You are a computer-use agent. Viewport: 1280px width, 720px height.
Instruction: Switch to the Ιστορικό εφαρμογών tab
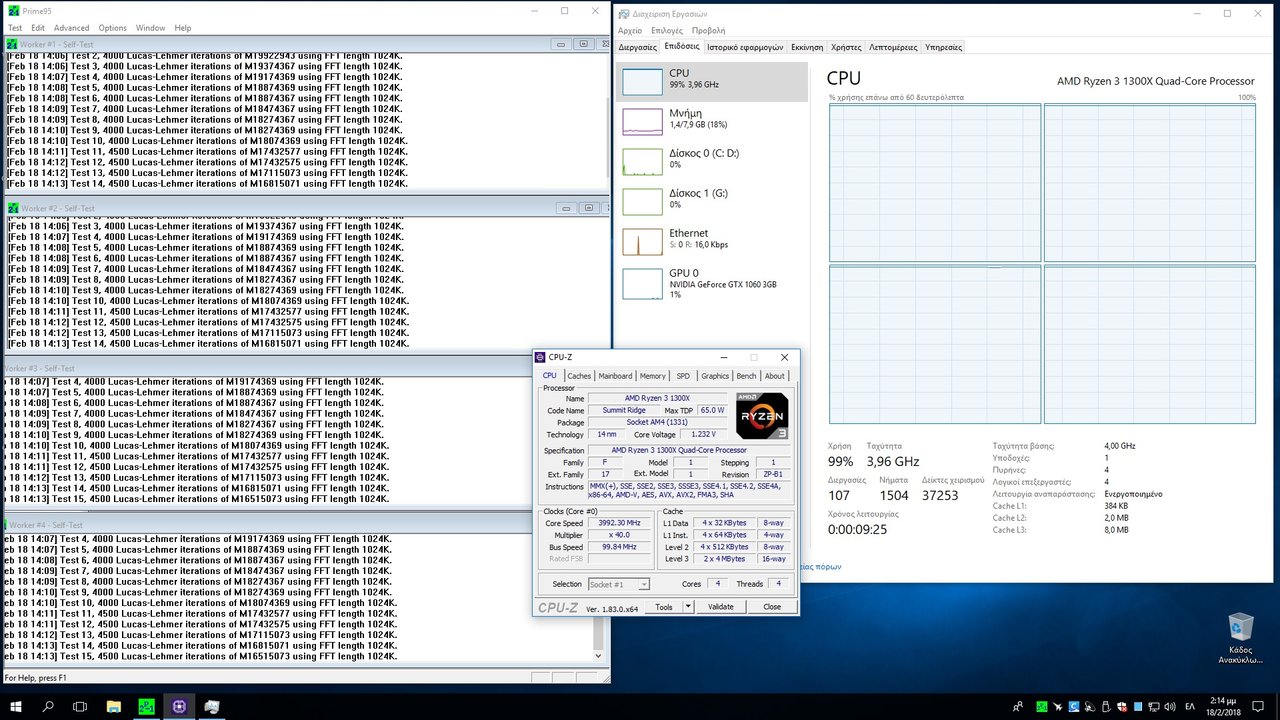pos(744,47)
